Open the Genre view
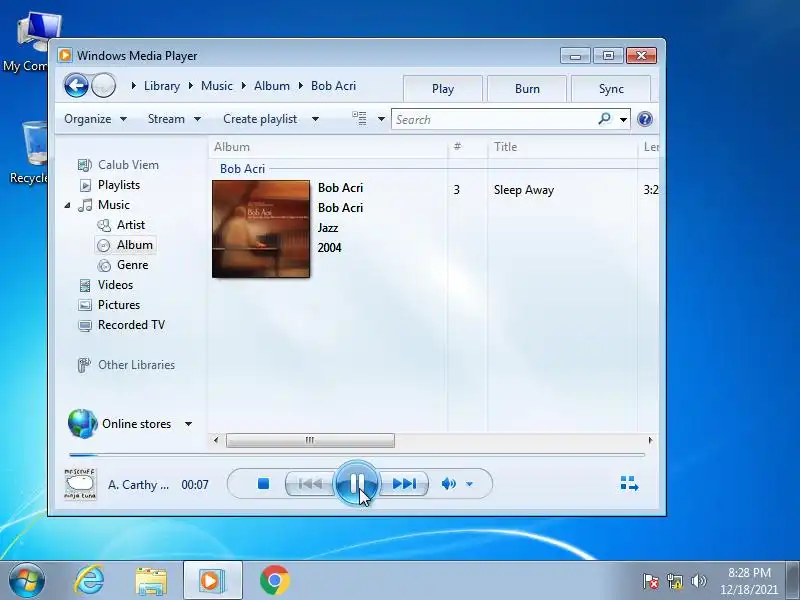This screenshot has height=600, width=800. click(x=132, y=265)
